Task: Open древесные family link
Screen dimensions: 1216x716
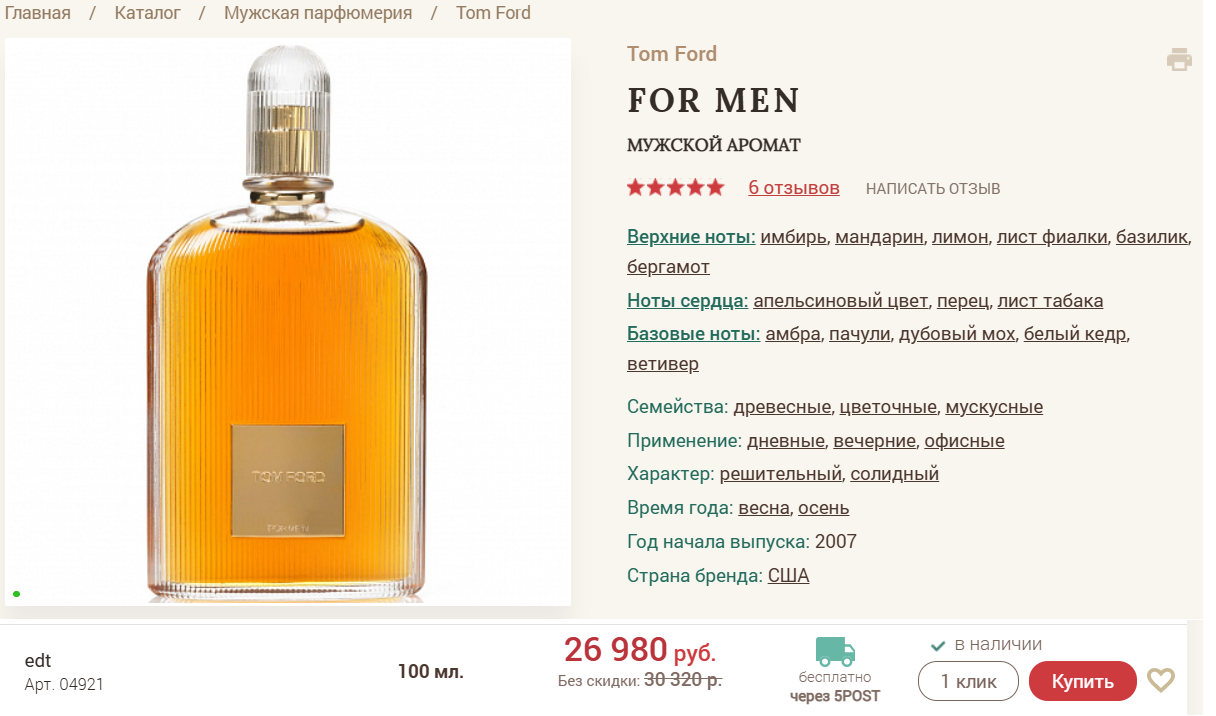Action: tap(782, 407)
